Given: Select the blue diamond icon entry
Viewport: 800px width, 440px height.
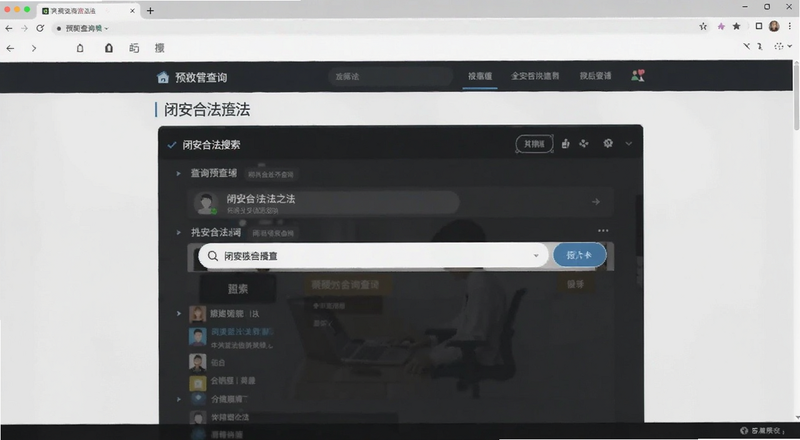Looking at the screenshot, I should 219,399.
